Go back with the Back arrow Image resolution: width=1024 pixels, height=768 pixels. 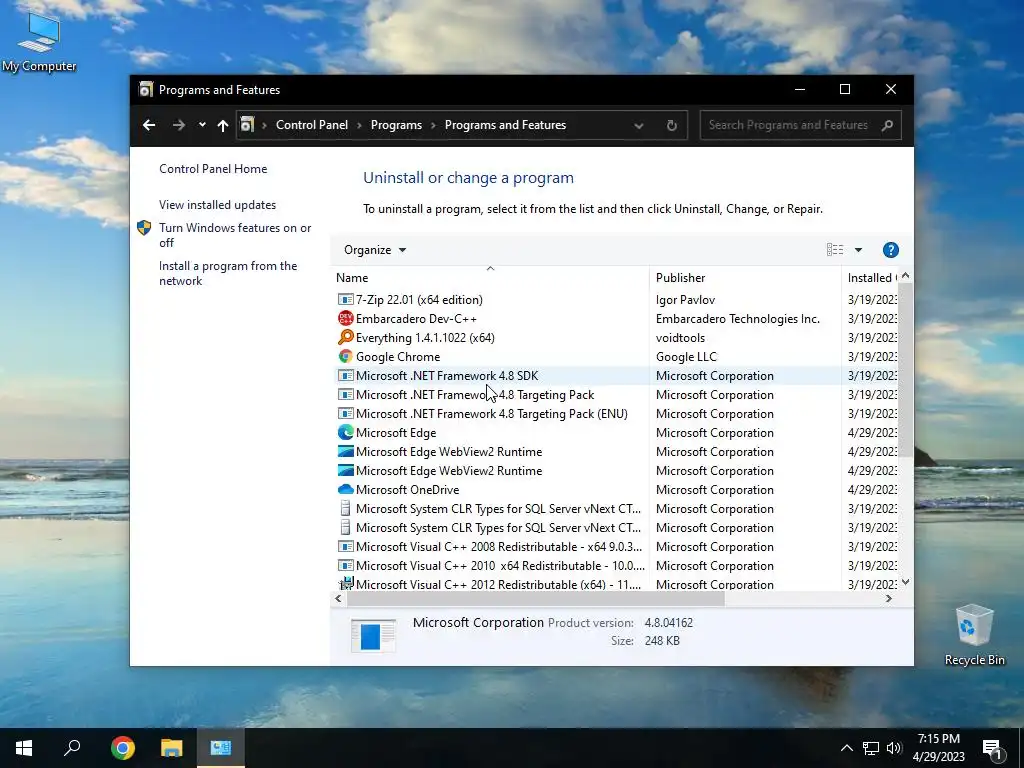pos(149,125)
